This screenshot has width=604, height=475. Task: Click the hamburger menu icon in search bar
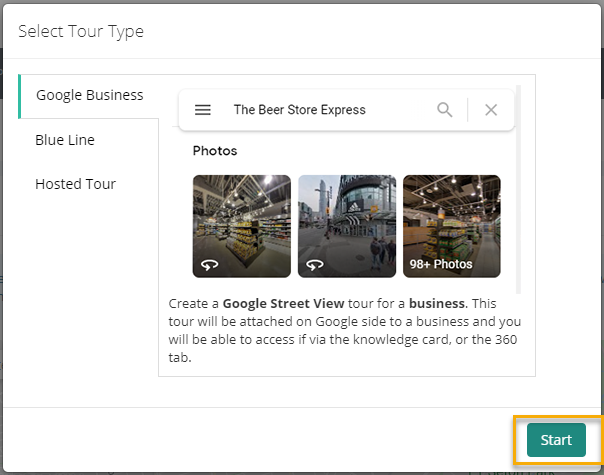(203, 110)
